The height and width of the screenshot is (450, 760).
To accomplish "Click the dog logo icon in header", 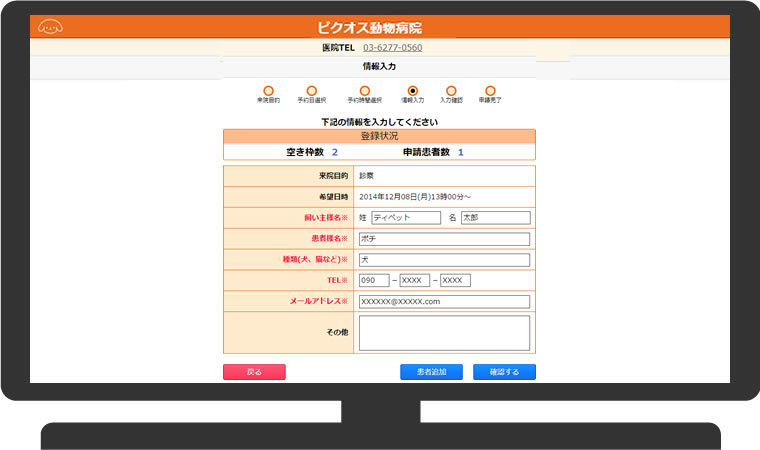I will [49, 26].
